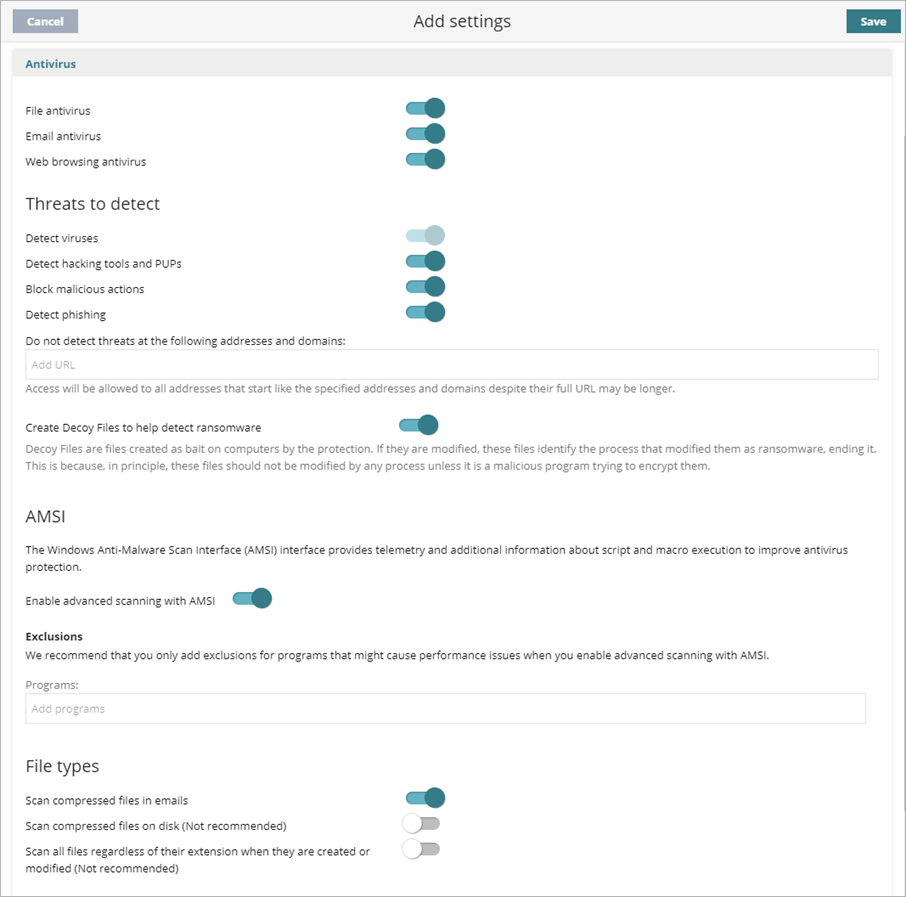The height and width of the screenshot is (897, 906).
Task: Click the Save button
Action: point(872,20)
